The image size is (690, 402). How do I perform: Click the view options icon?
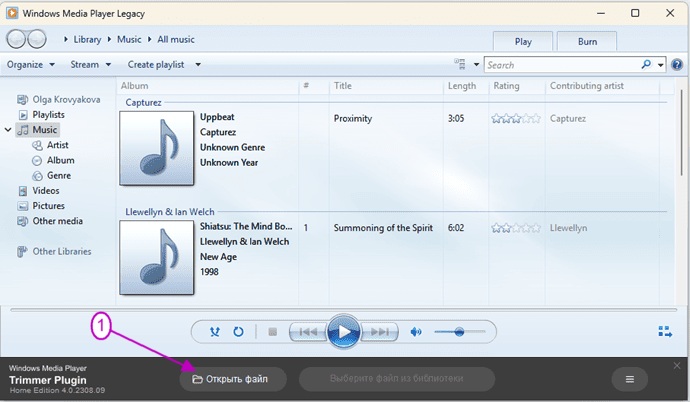460,64
